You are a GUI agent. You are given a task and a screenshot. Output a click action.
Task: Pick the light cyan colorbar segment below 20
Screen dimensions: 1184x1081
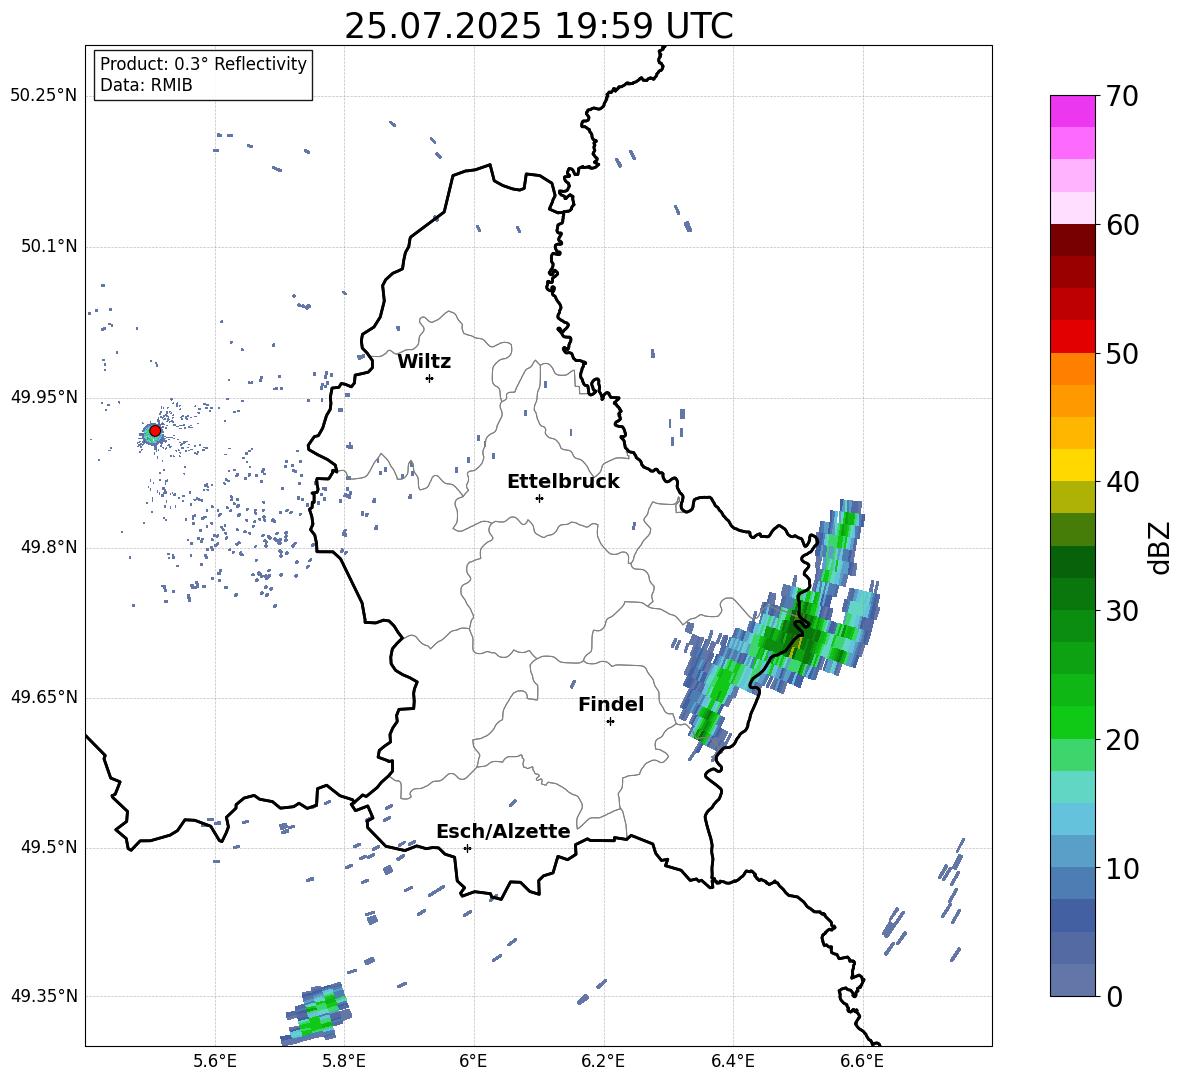click(x=1073, y=787)
